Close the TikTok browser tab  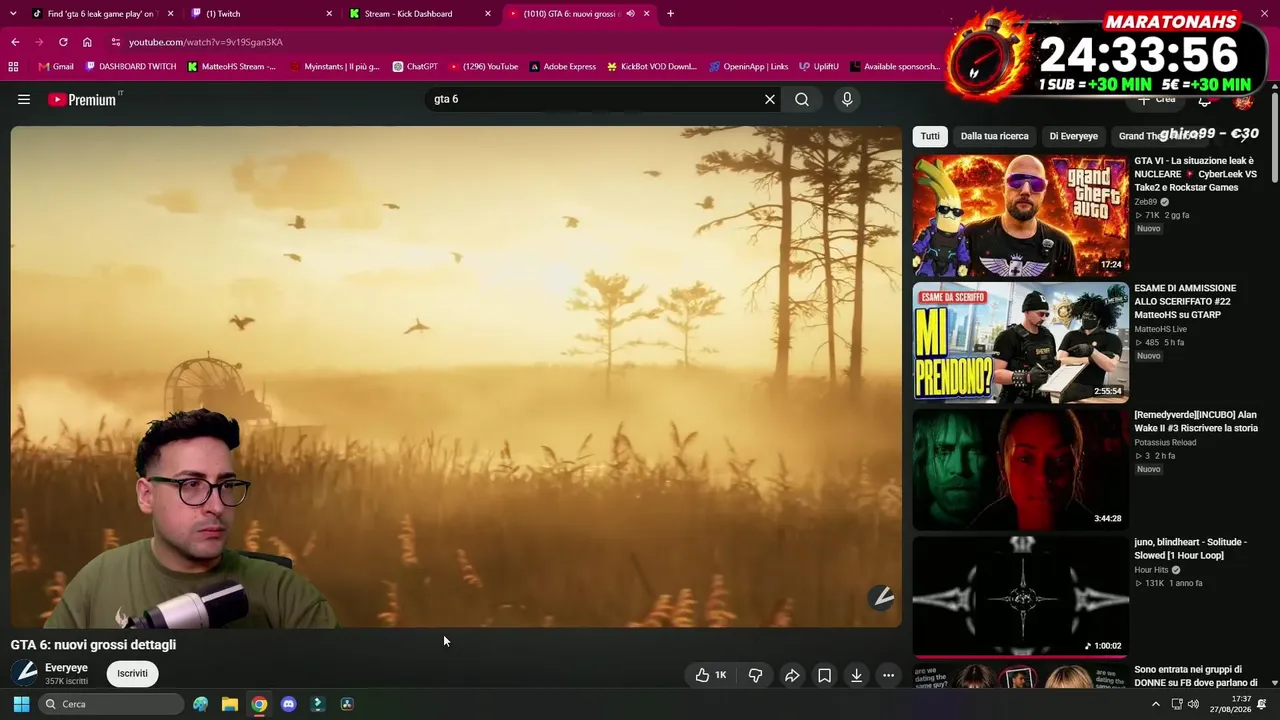click(x=170, y=14)
